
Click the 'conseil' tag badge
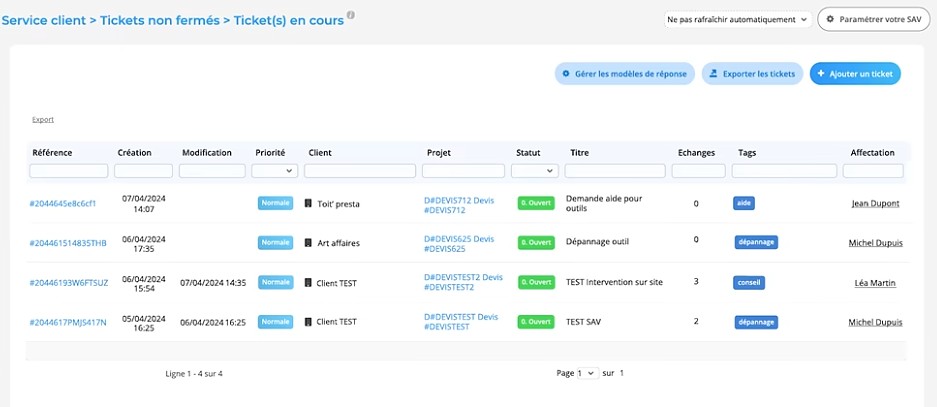749,283
